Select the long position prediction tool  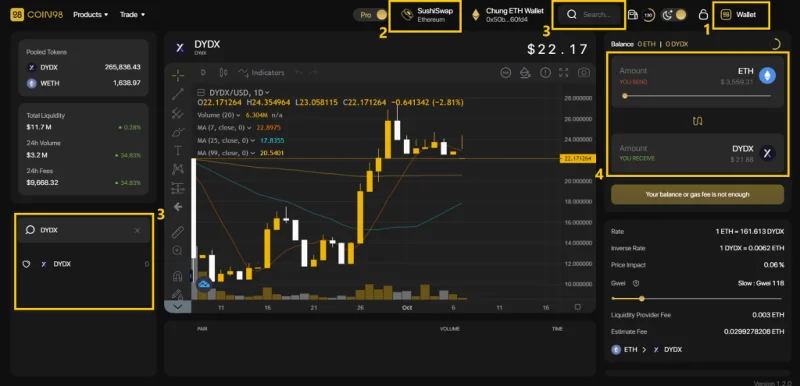coord(178,188)
